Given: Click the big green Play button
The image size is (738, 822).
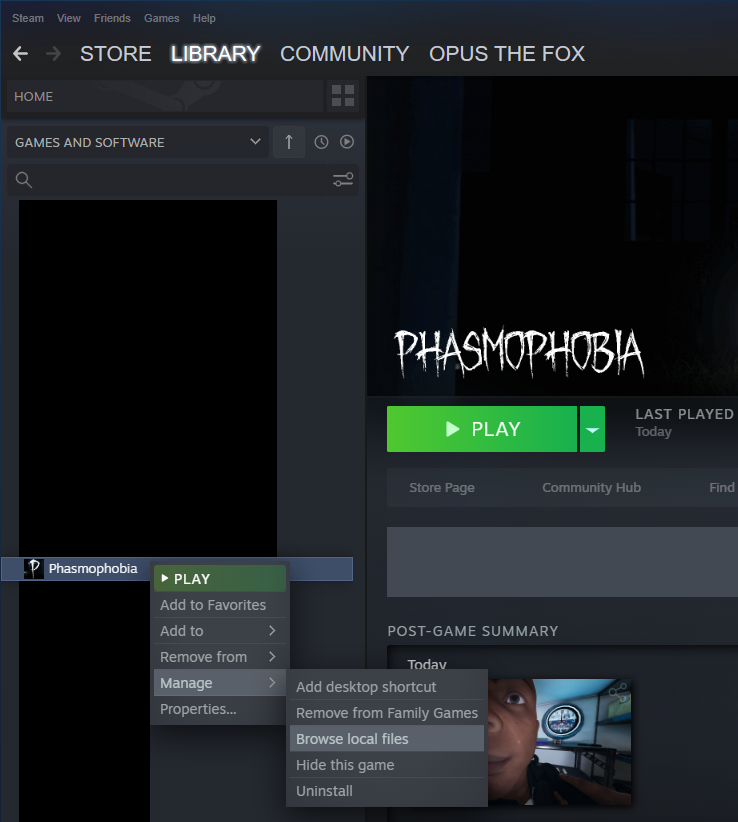Looking at the screenshot, I should 482,429.
